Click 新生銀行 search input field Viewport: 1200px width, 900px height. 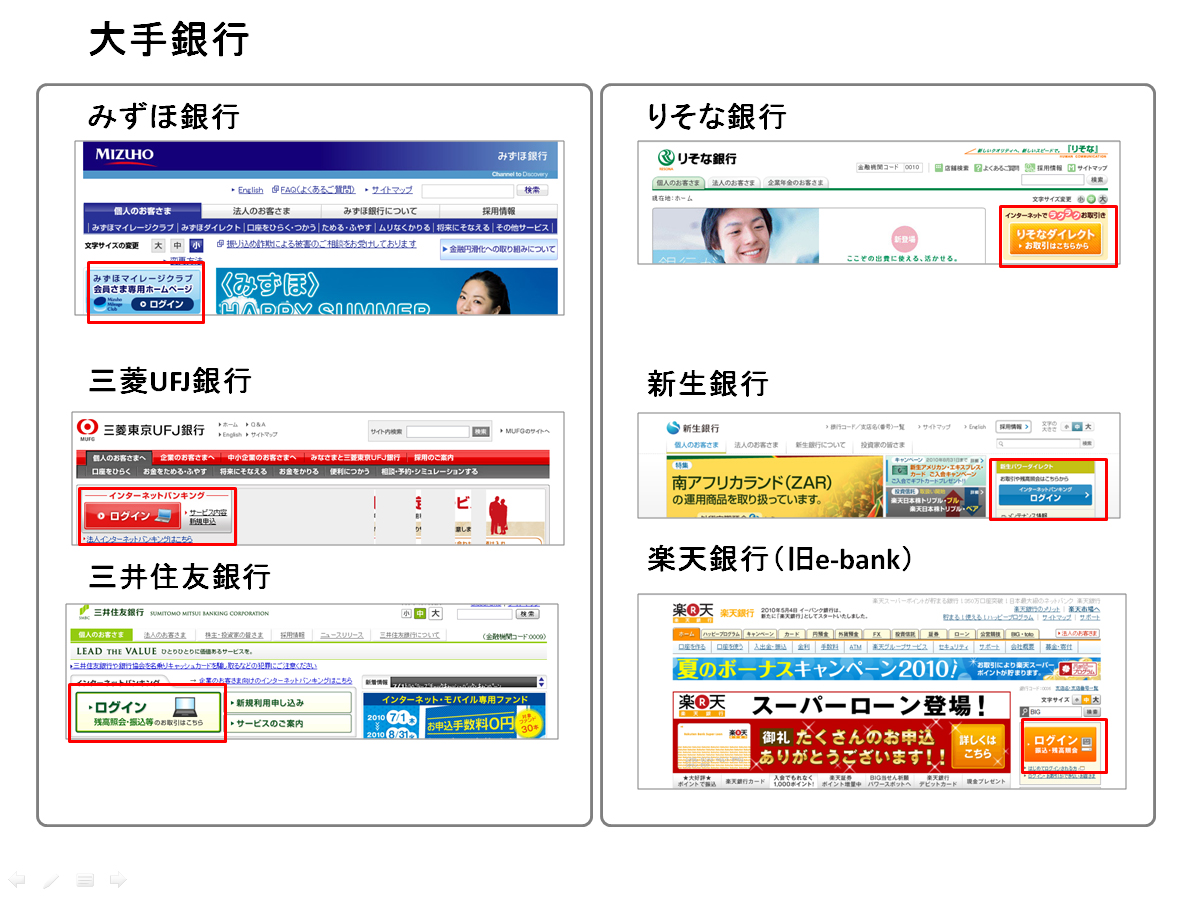coord(1038,444)
